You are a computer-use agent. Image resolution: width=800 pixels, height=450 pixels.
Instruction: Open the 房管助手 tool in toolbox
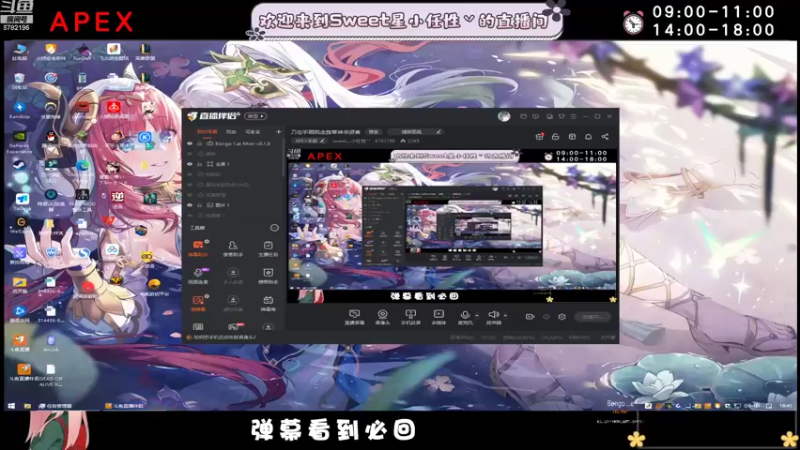click(233, 248)
